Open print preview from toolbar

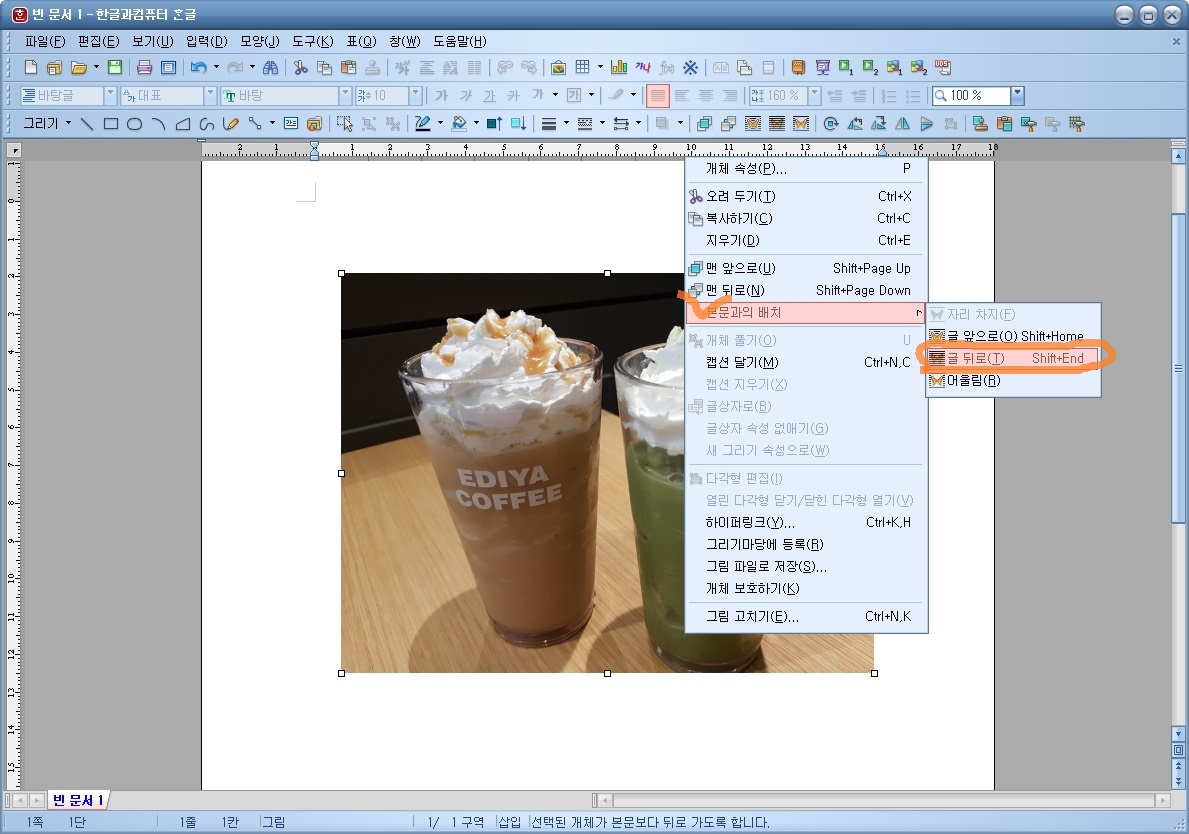168,67
